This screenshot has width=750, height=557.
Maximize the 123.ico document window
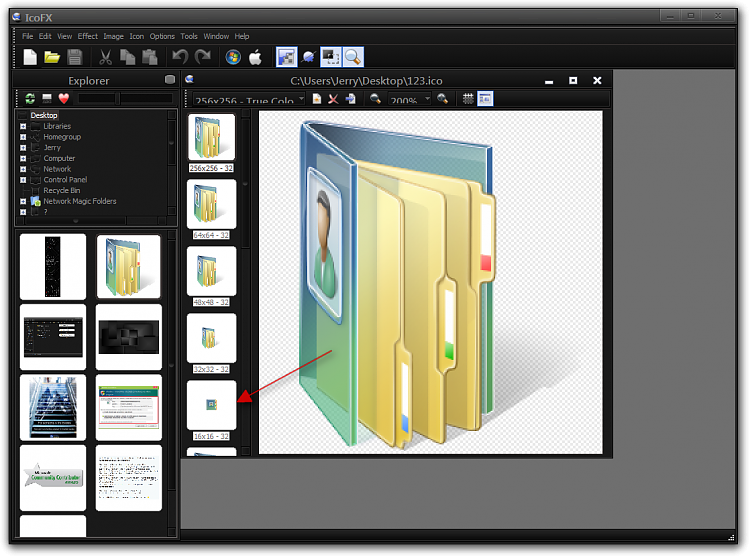[x=573, y=80]
